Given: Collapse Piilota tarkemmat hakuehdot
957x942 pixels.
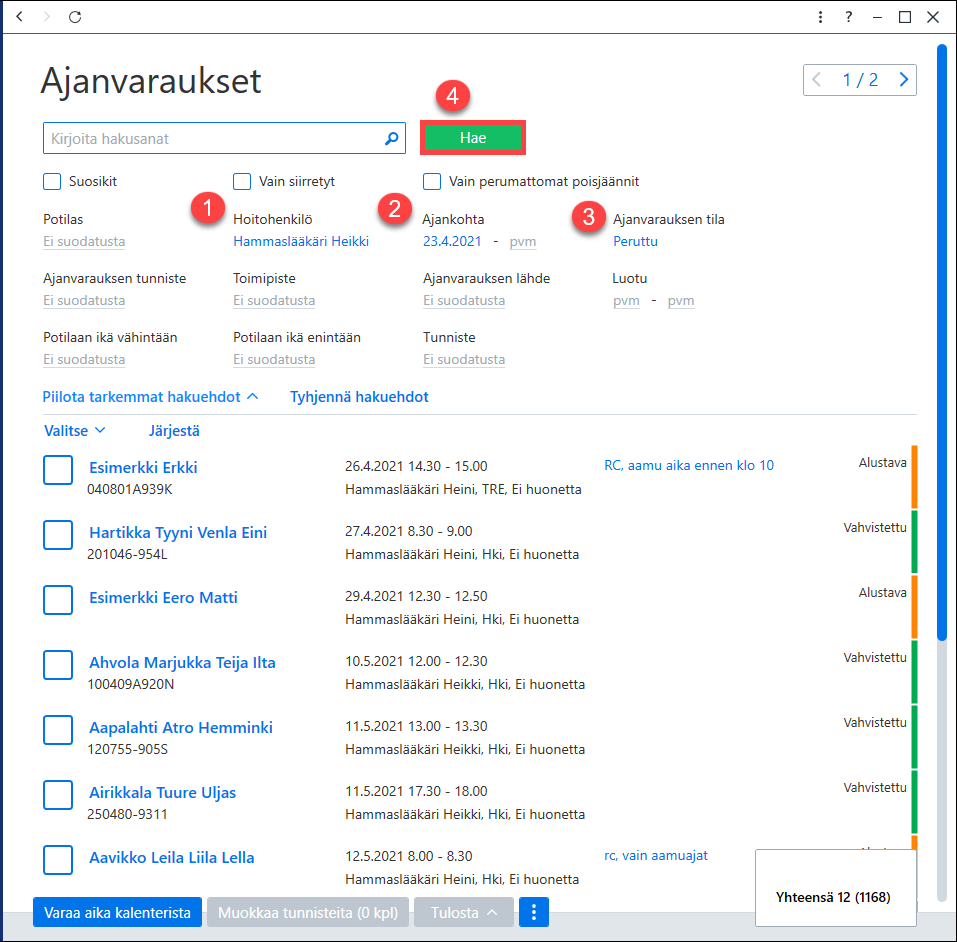Looking at the screenshot, I should (150, 397).
